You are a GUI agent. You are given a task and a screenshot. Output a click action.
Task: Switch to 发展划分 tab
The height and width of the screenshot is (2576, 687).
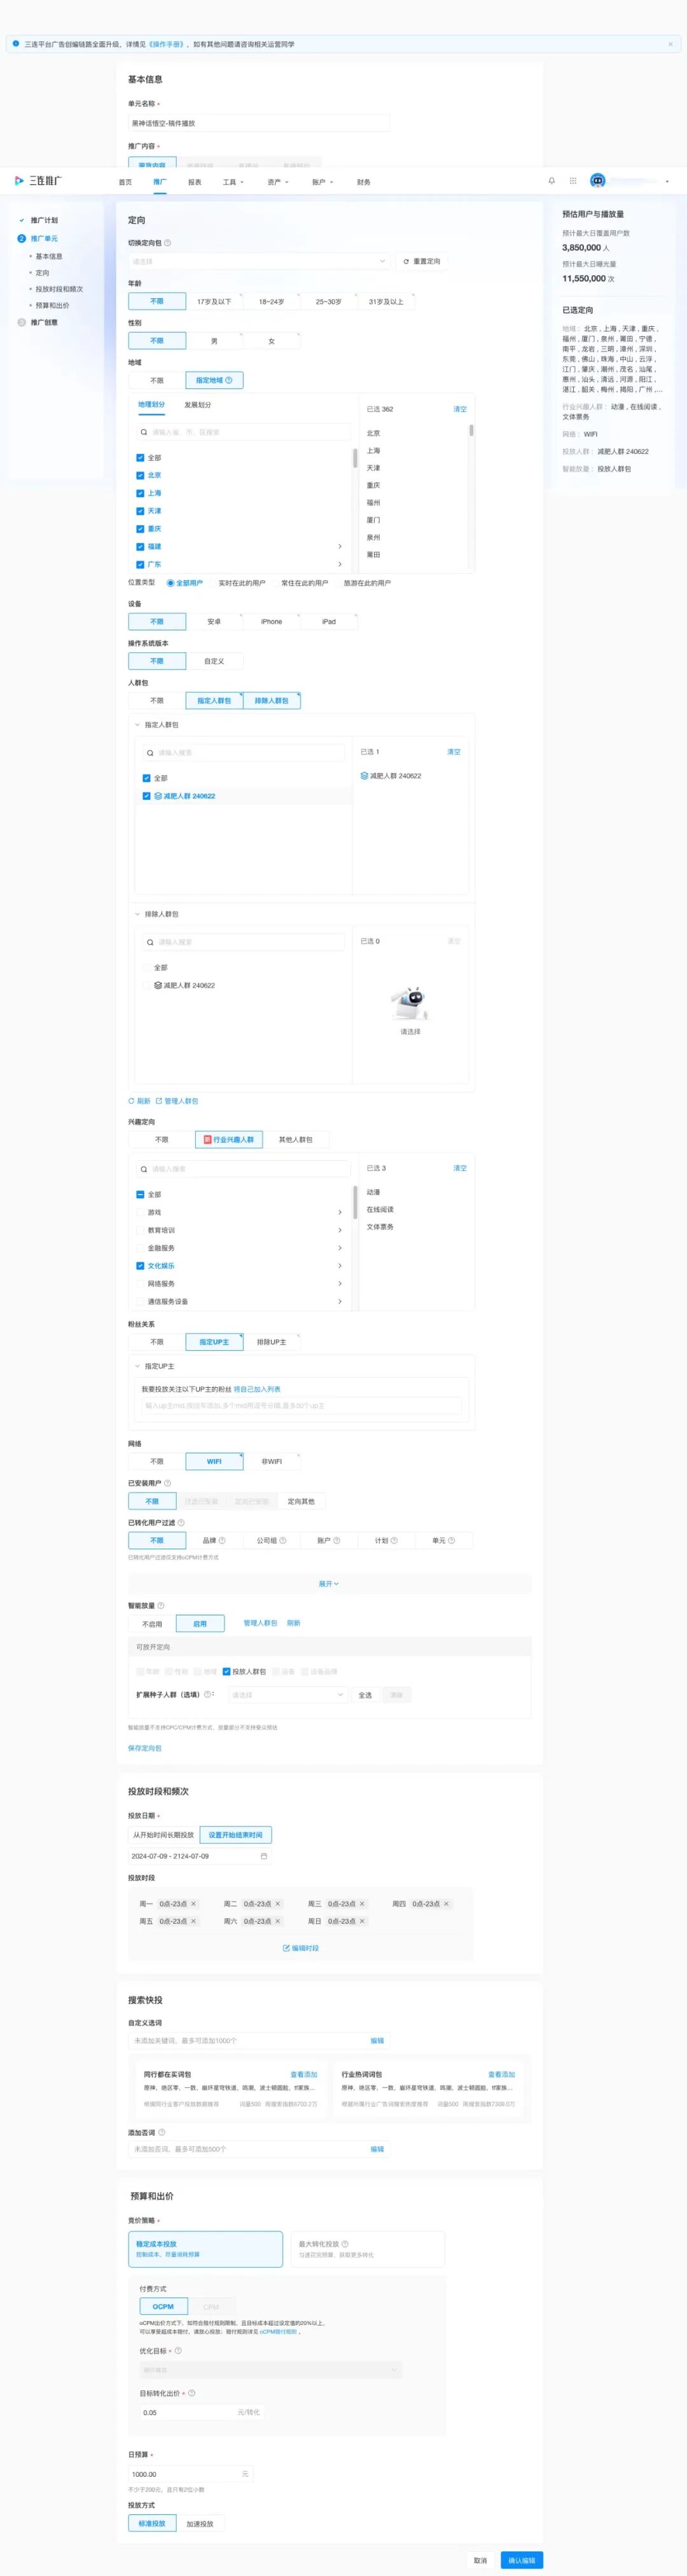[x=197, y=405]
